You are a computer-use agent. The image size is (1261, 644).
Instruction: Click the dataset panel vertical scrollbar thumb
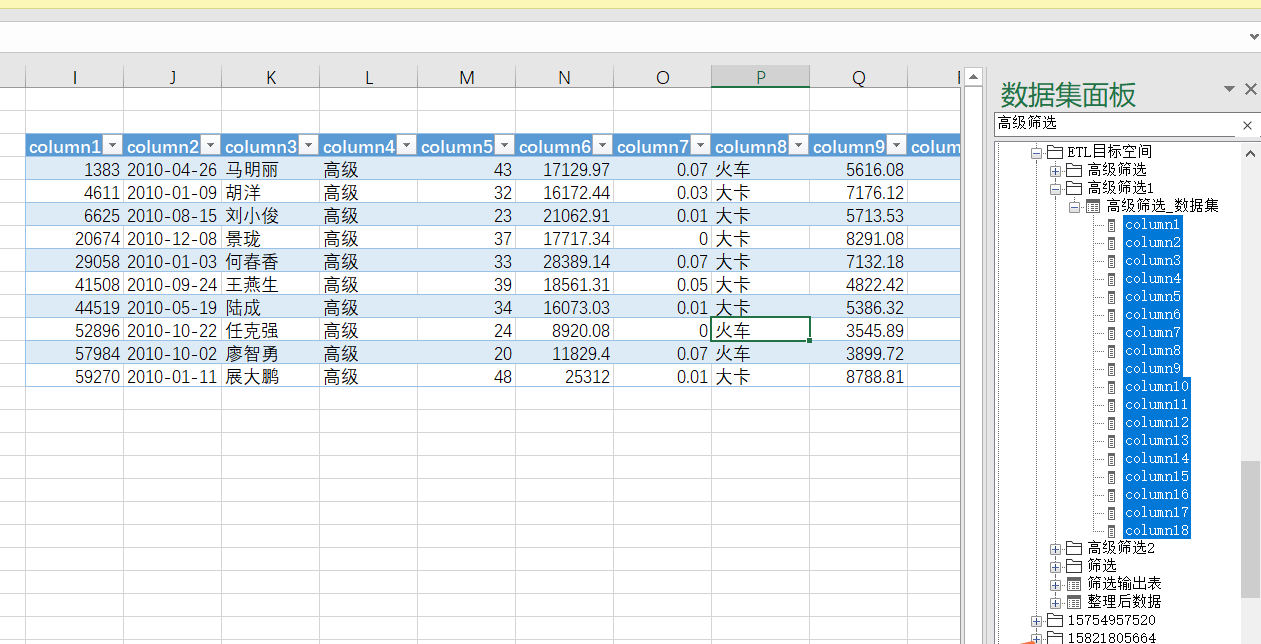pos(1250,528)
